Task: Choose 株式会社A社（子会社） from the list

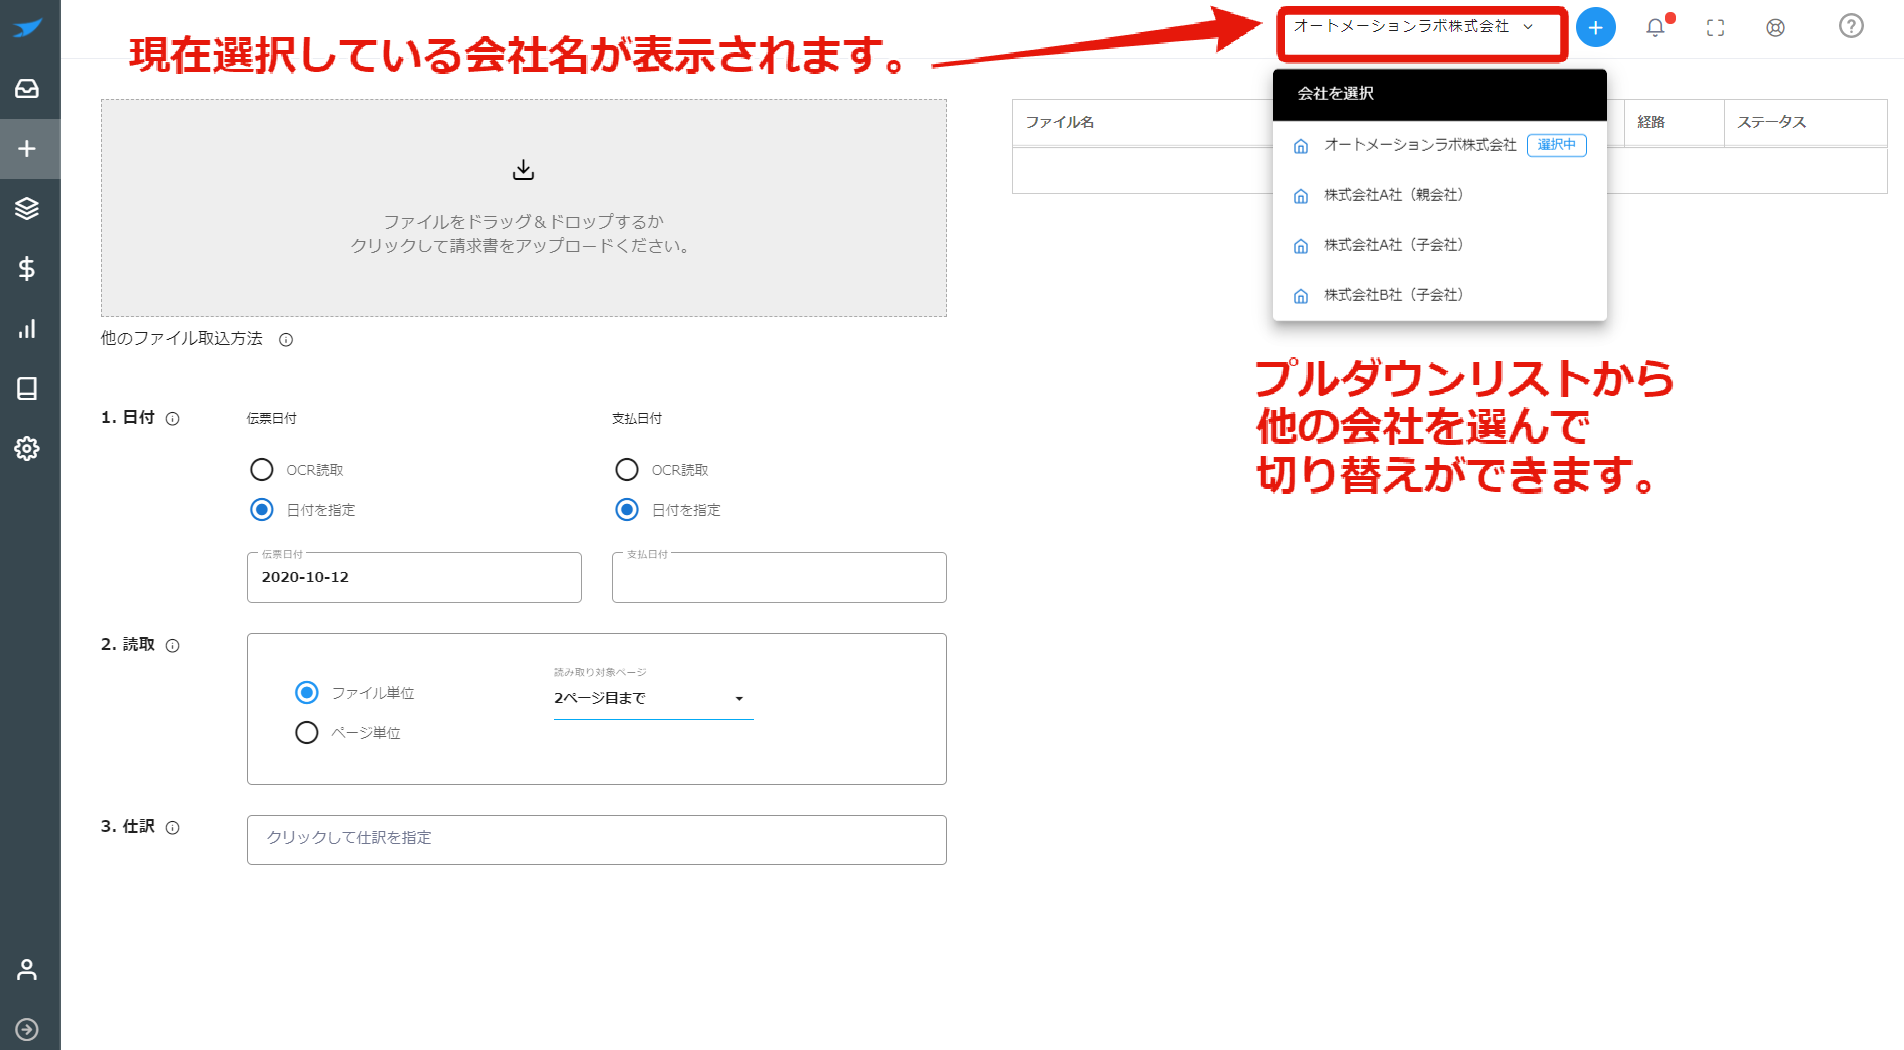Action: [1439, 245]
